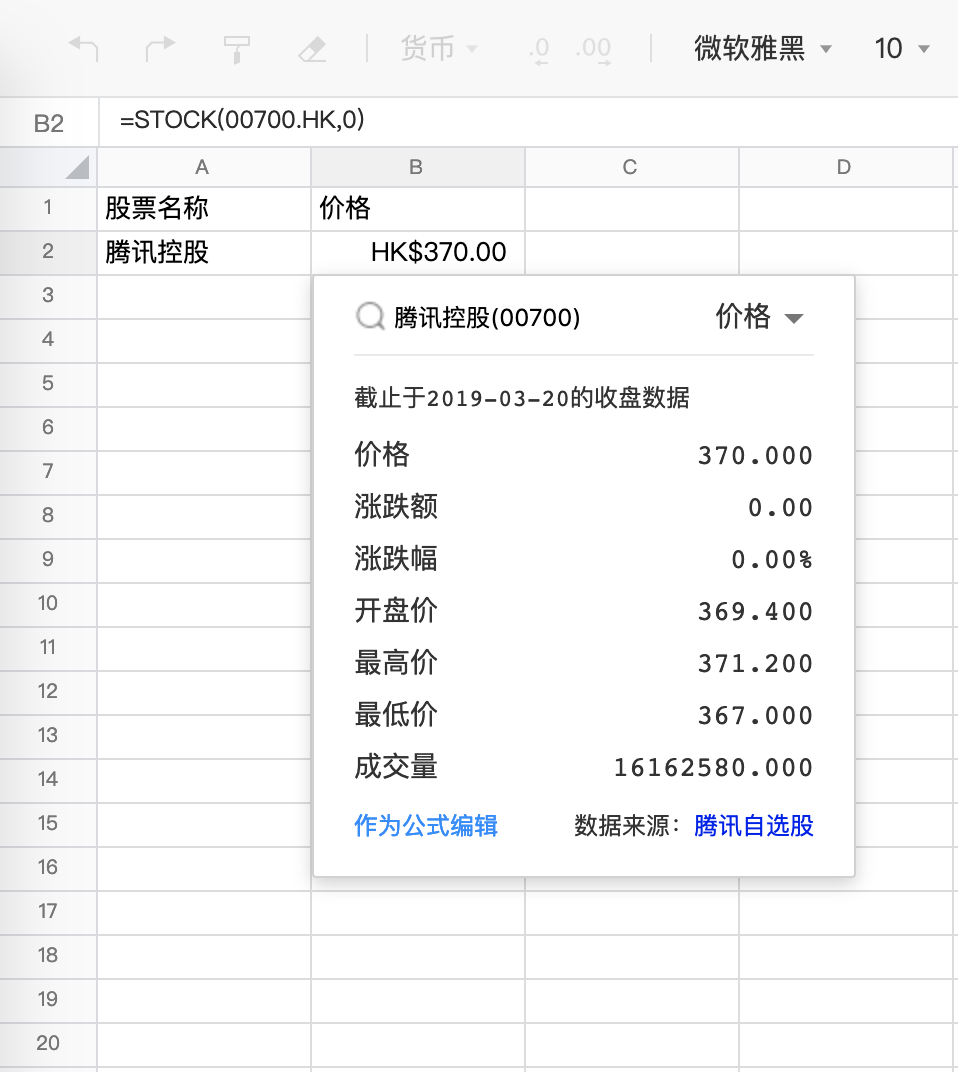Increase decimal places with .00 icon
Screen dimensions: 958x1072
point(593,50)
